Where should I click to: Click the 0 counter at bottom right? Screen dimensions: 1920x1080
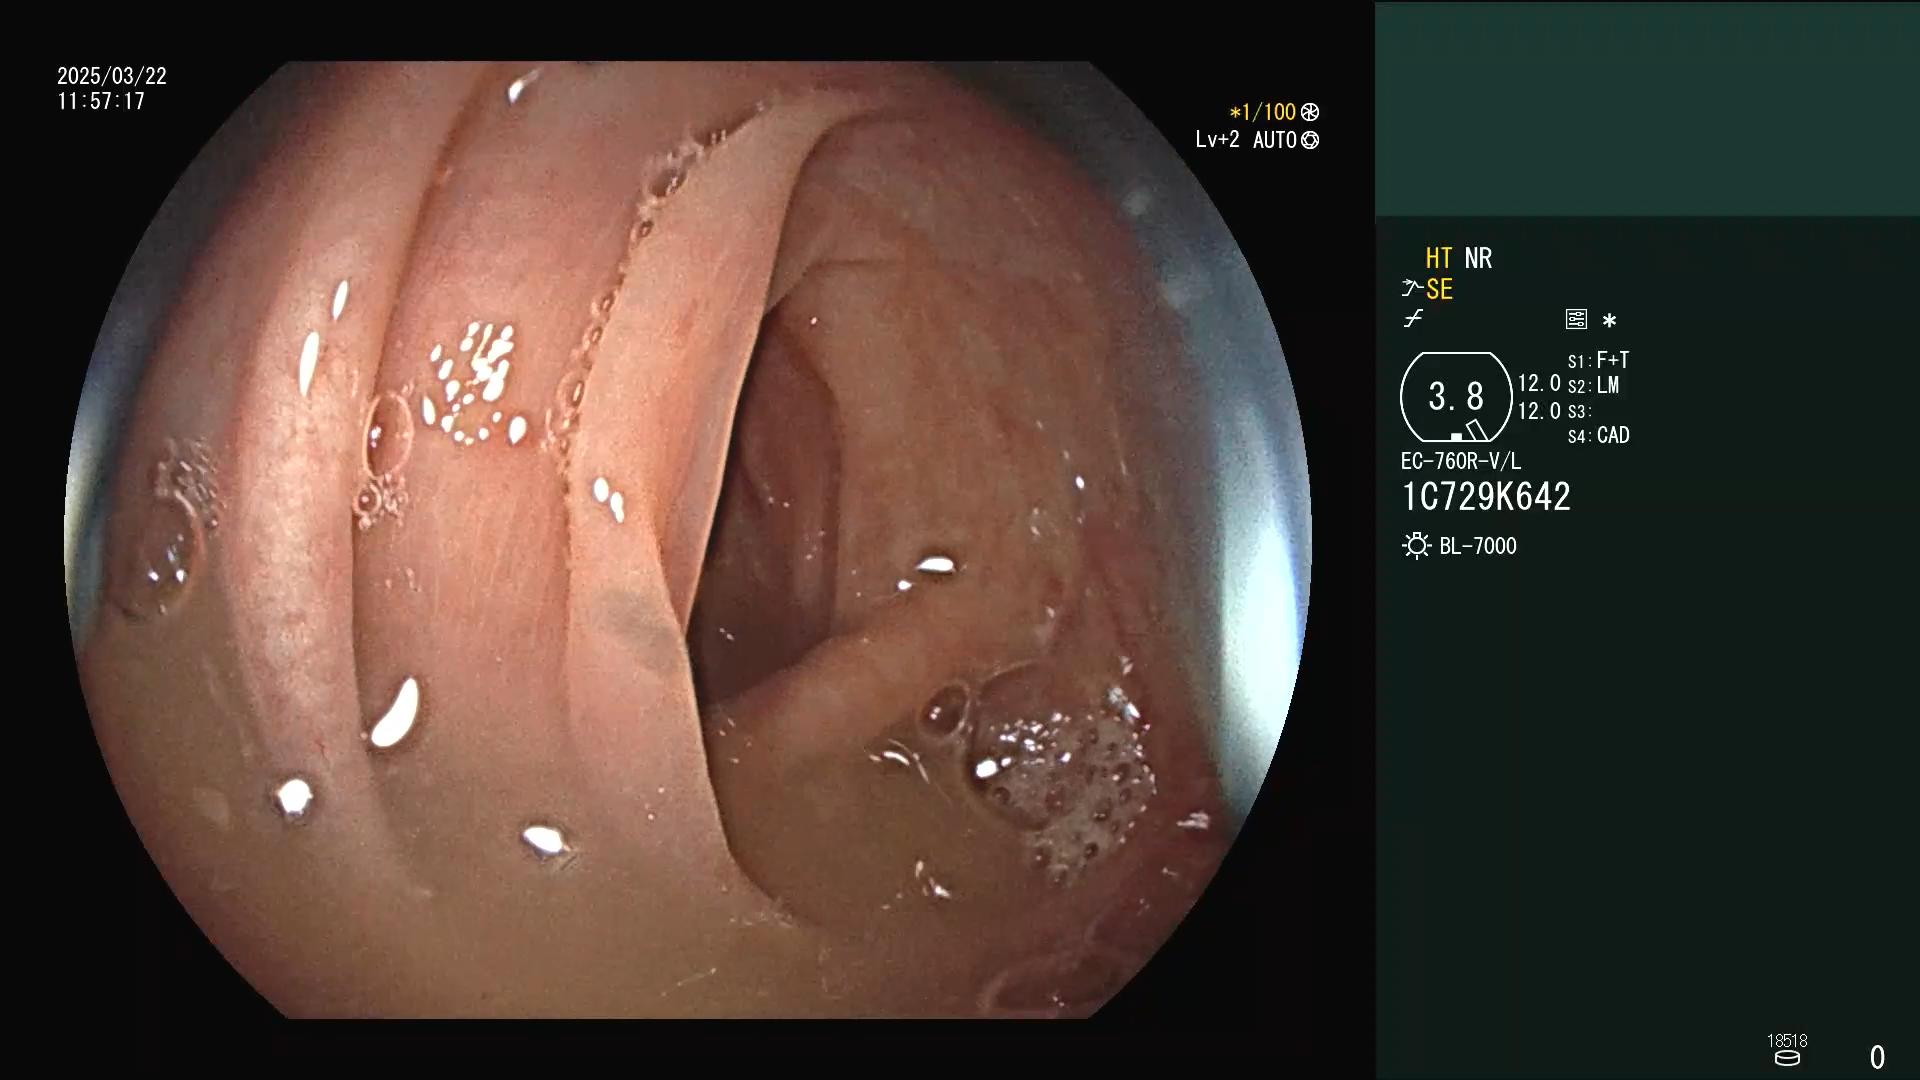(1877, 1058)
